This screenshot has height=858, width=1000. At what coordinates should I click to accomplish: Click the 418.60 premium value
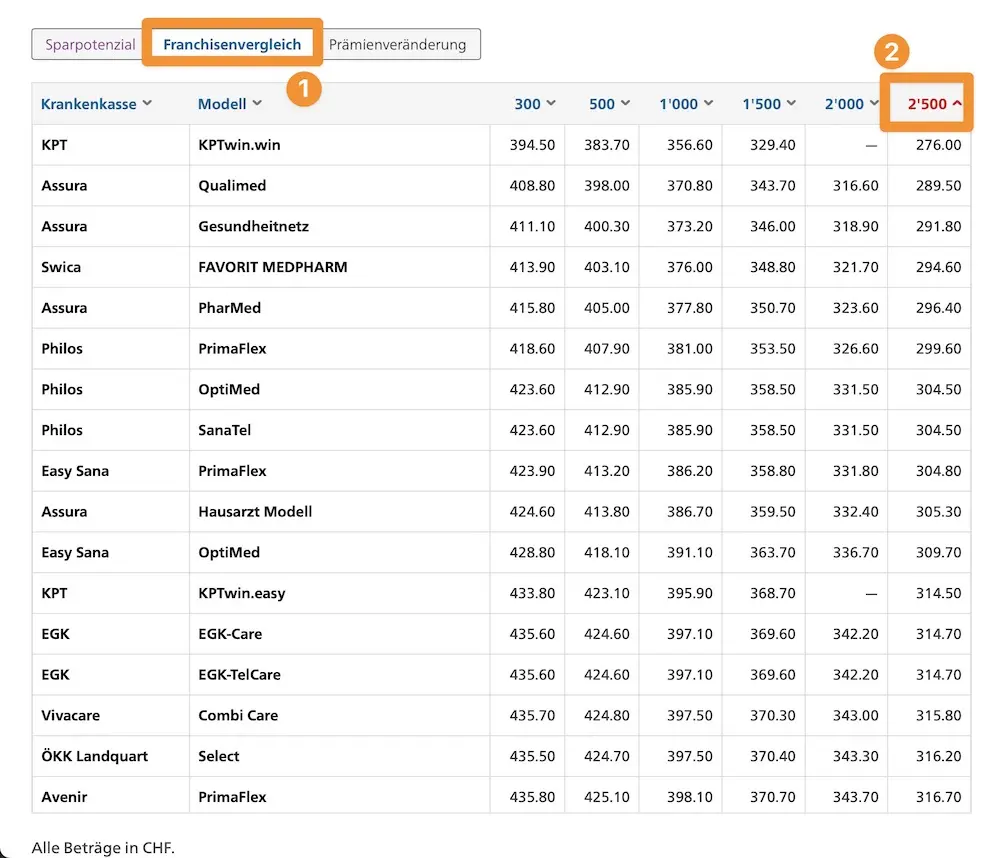532,349
